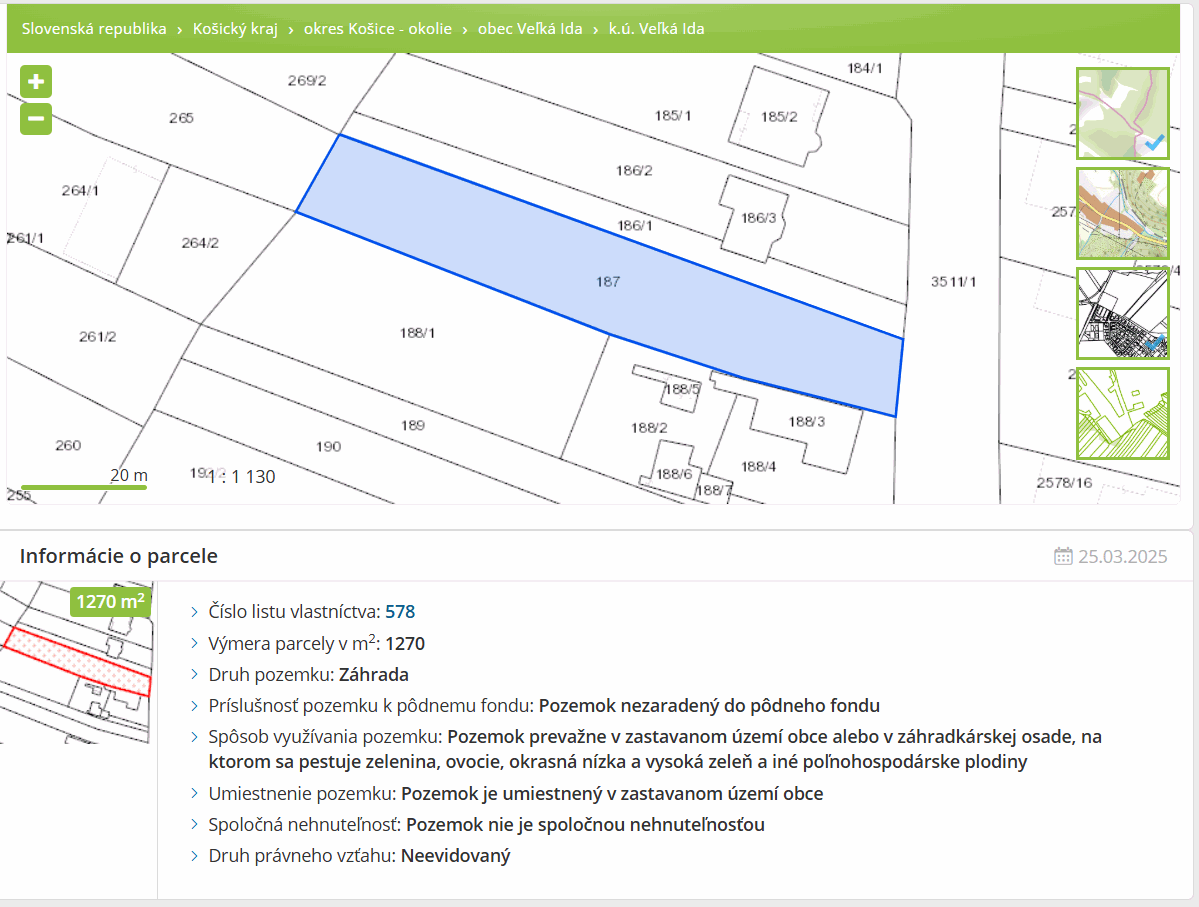Click the chevron before Číslo listu vlastníctva
The height and width of the screenshot is (907, 1199).
point(195,611)
